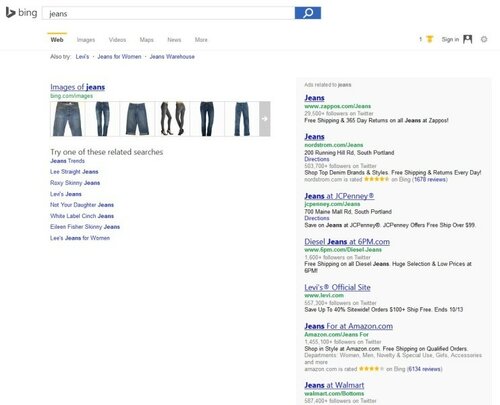The width and height of the screenshot is (500, 405).
Task: Open the first jeans thumbnail
Action: click(67, 119)
